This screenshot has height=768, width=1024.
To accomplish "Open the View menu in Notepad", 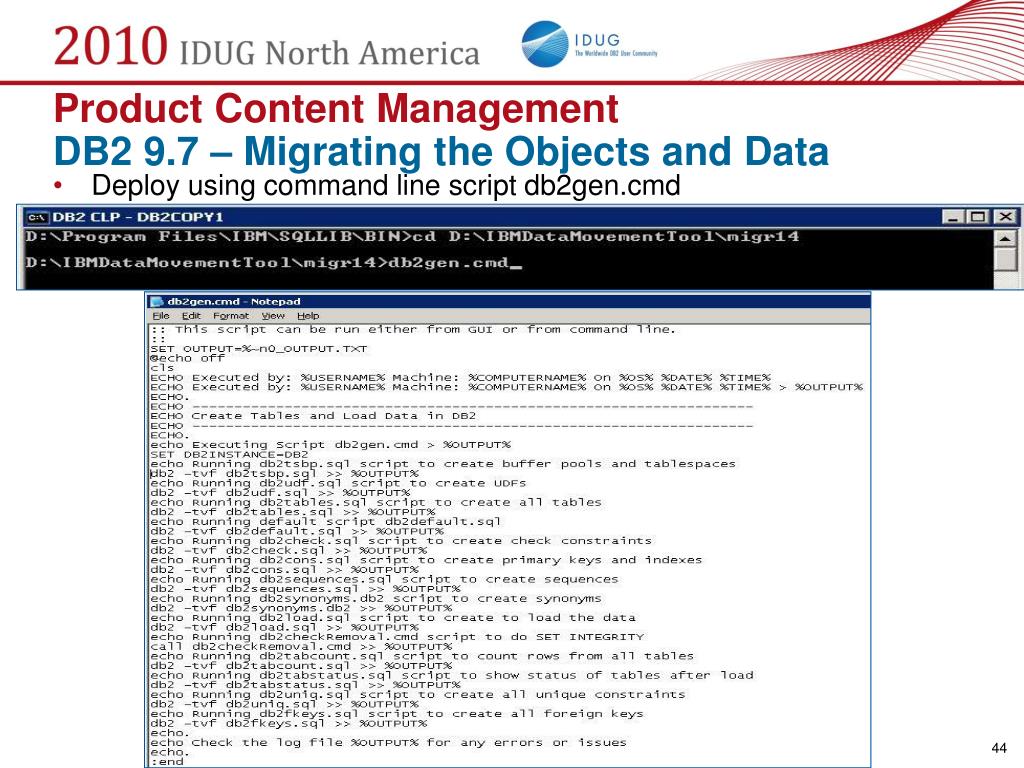I will [273, 315].
